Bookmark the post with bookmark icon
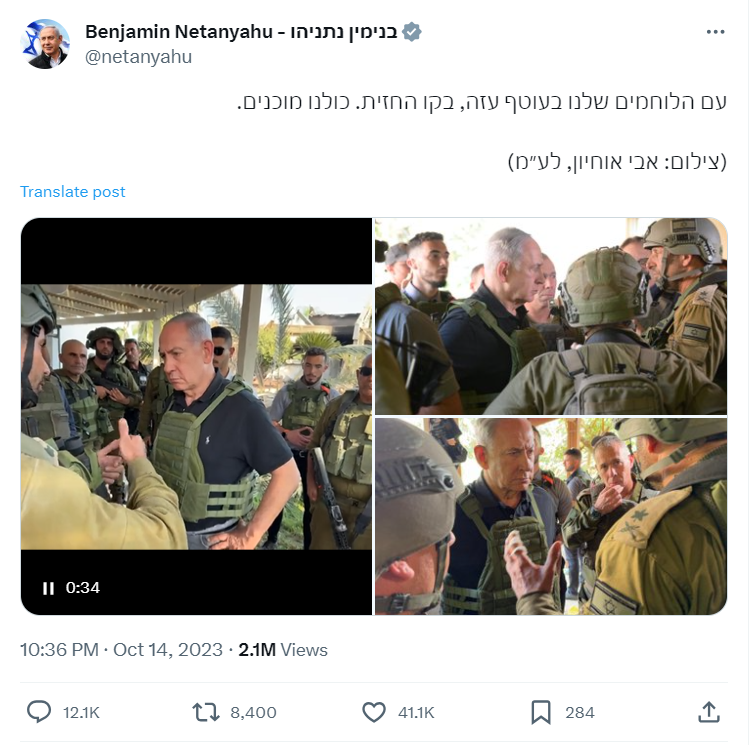 541,712
